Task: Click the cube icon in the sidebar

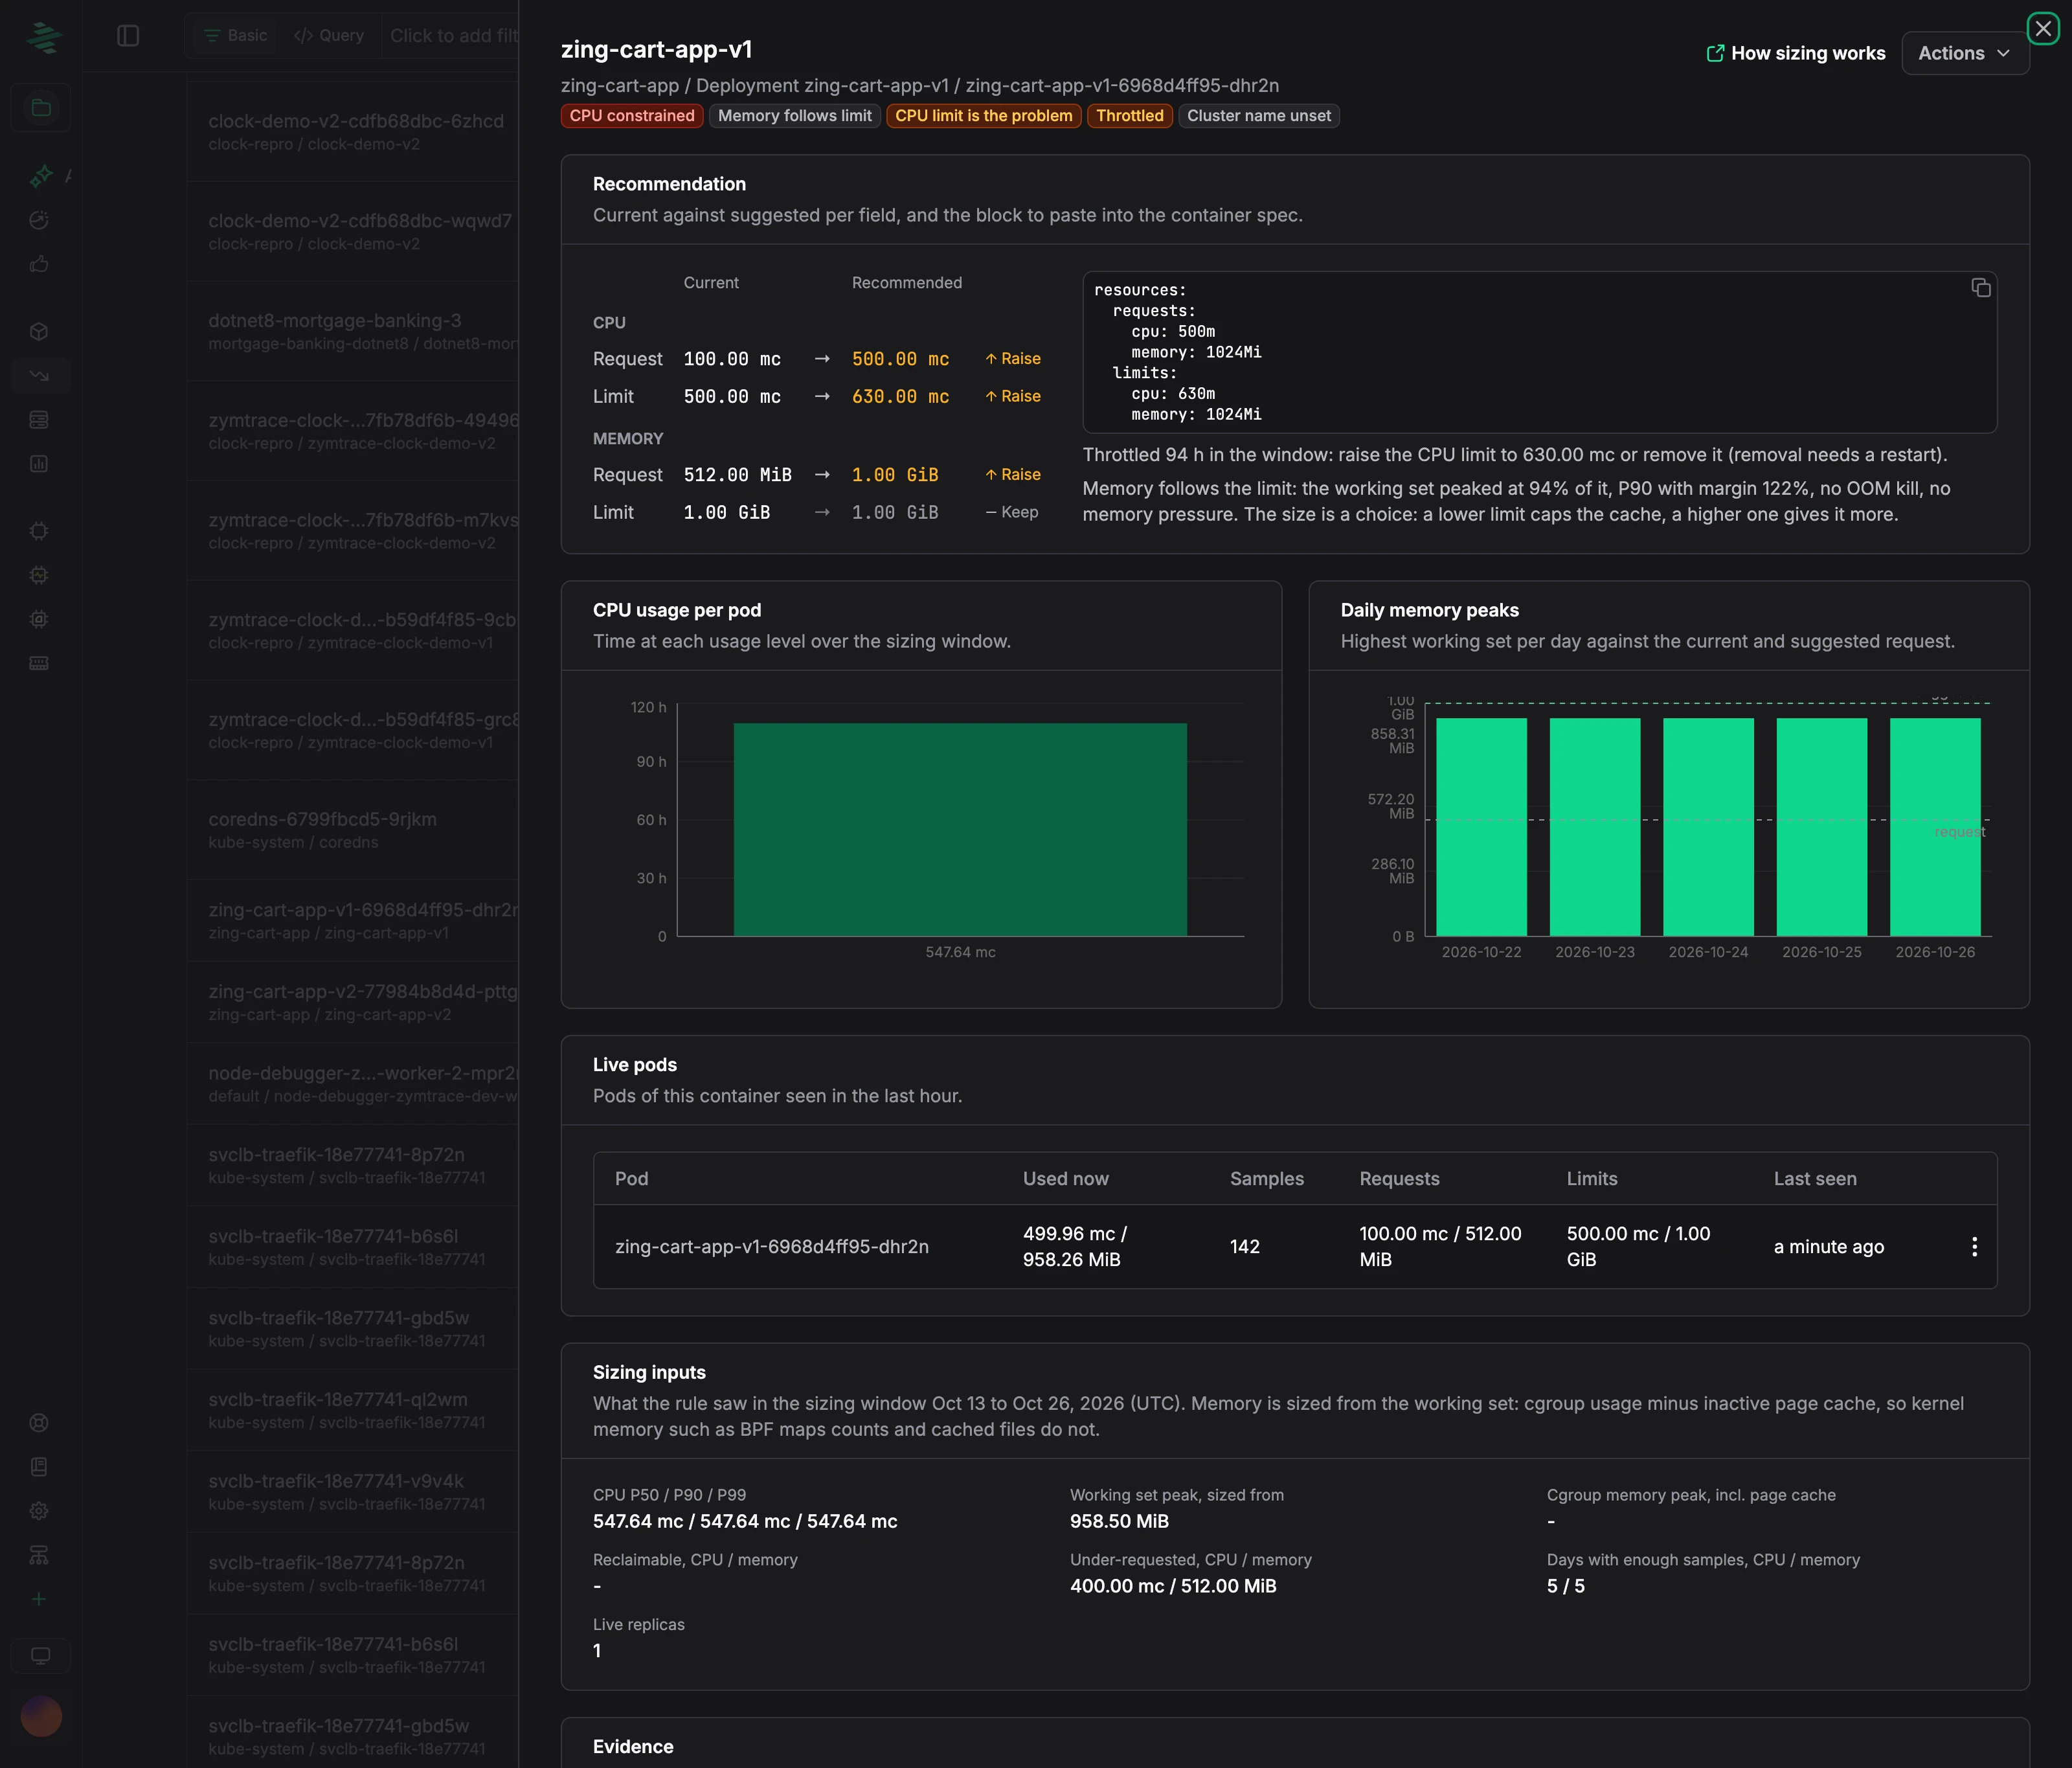Action: point(39,332)
